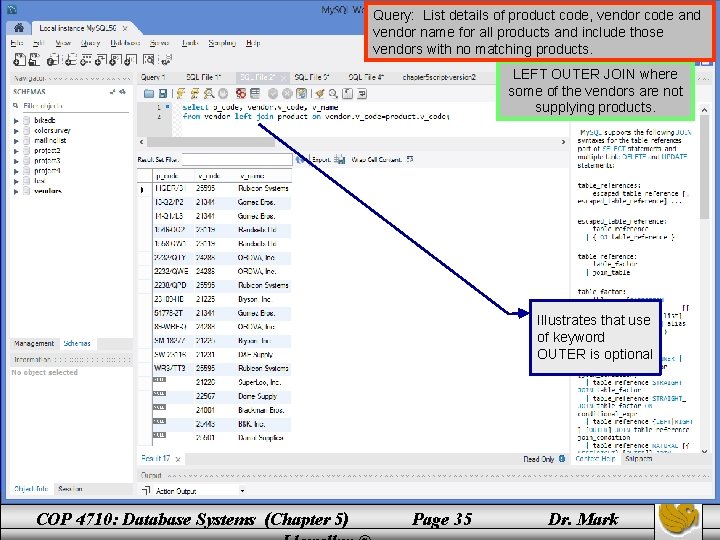Stop the running query
This screenshot has height=540, width=720.
point(223,94)
